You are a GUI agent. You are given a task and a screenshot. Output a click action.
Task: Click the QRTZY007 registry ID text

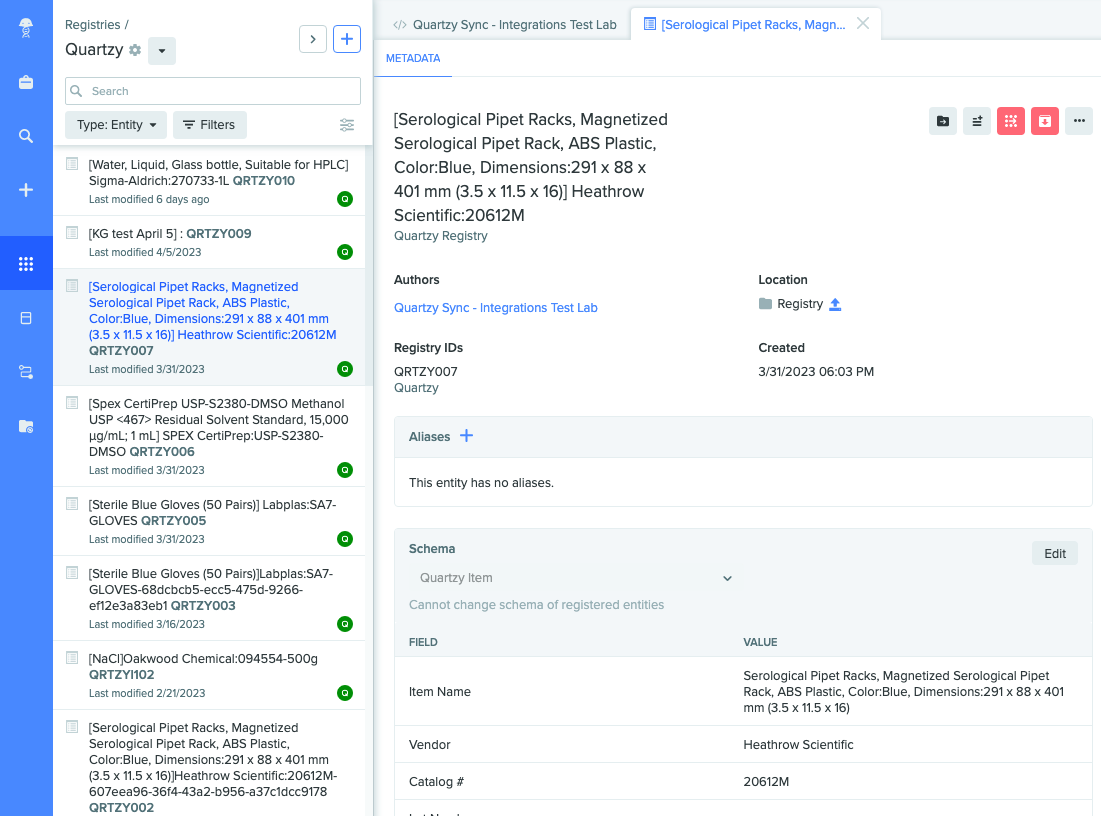[426, 371]
